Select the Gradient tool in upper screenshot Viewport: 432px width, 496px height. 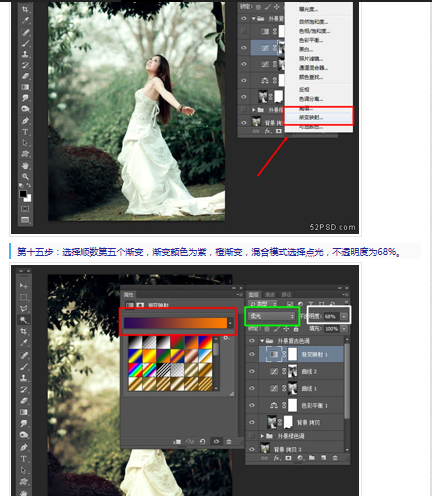[x=25, y=87]
